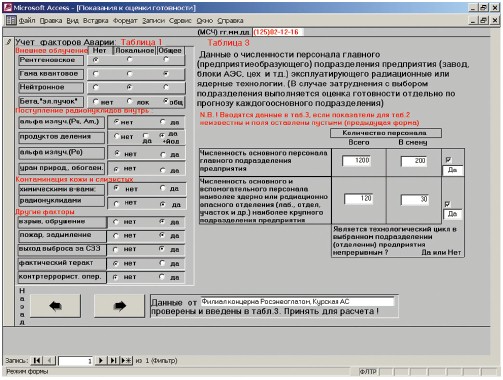This screenshot has height=380, width=503.
Task: Click the Количество персонала header box
Action: (x=386, y=133)
